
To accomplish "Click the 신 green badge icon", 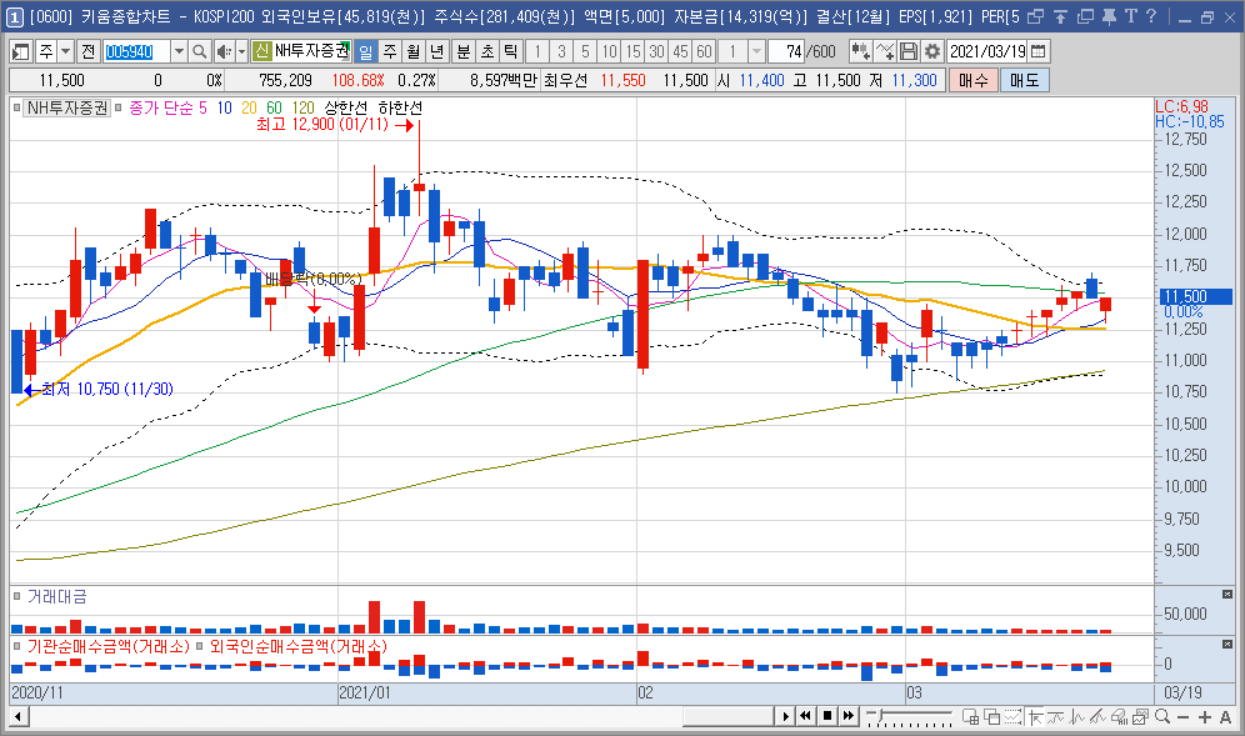I will pyautogui.click(x=261, y=51).
